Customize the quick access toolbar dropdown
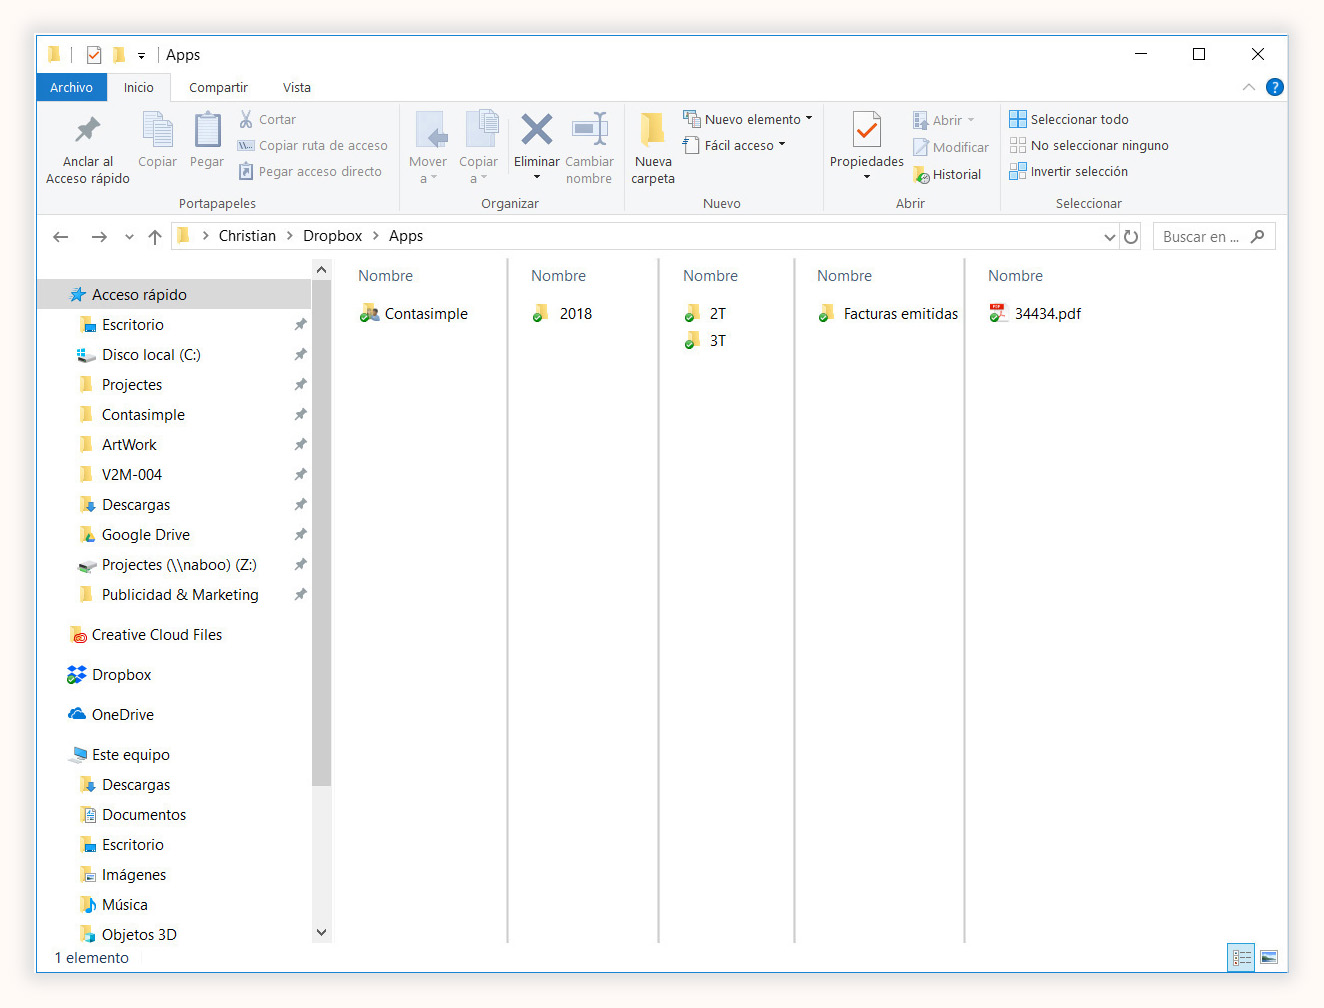Screen dimensions: 1324x1008 click(141, 56)
